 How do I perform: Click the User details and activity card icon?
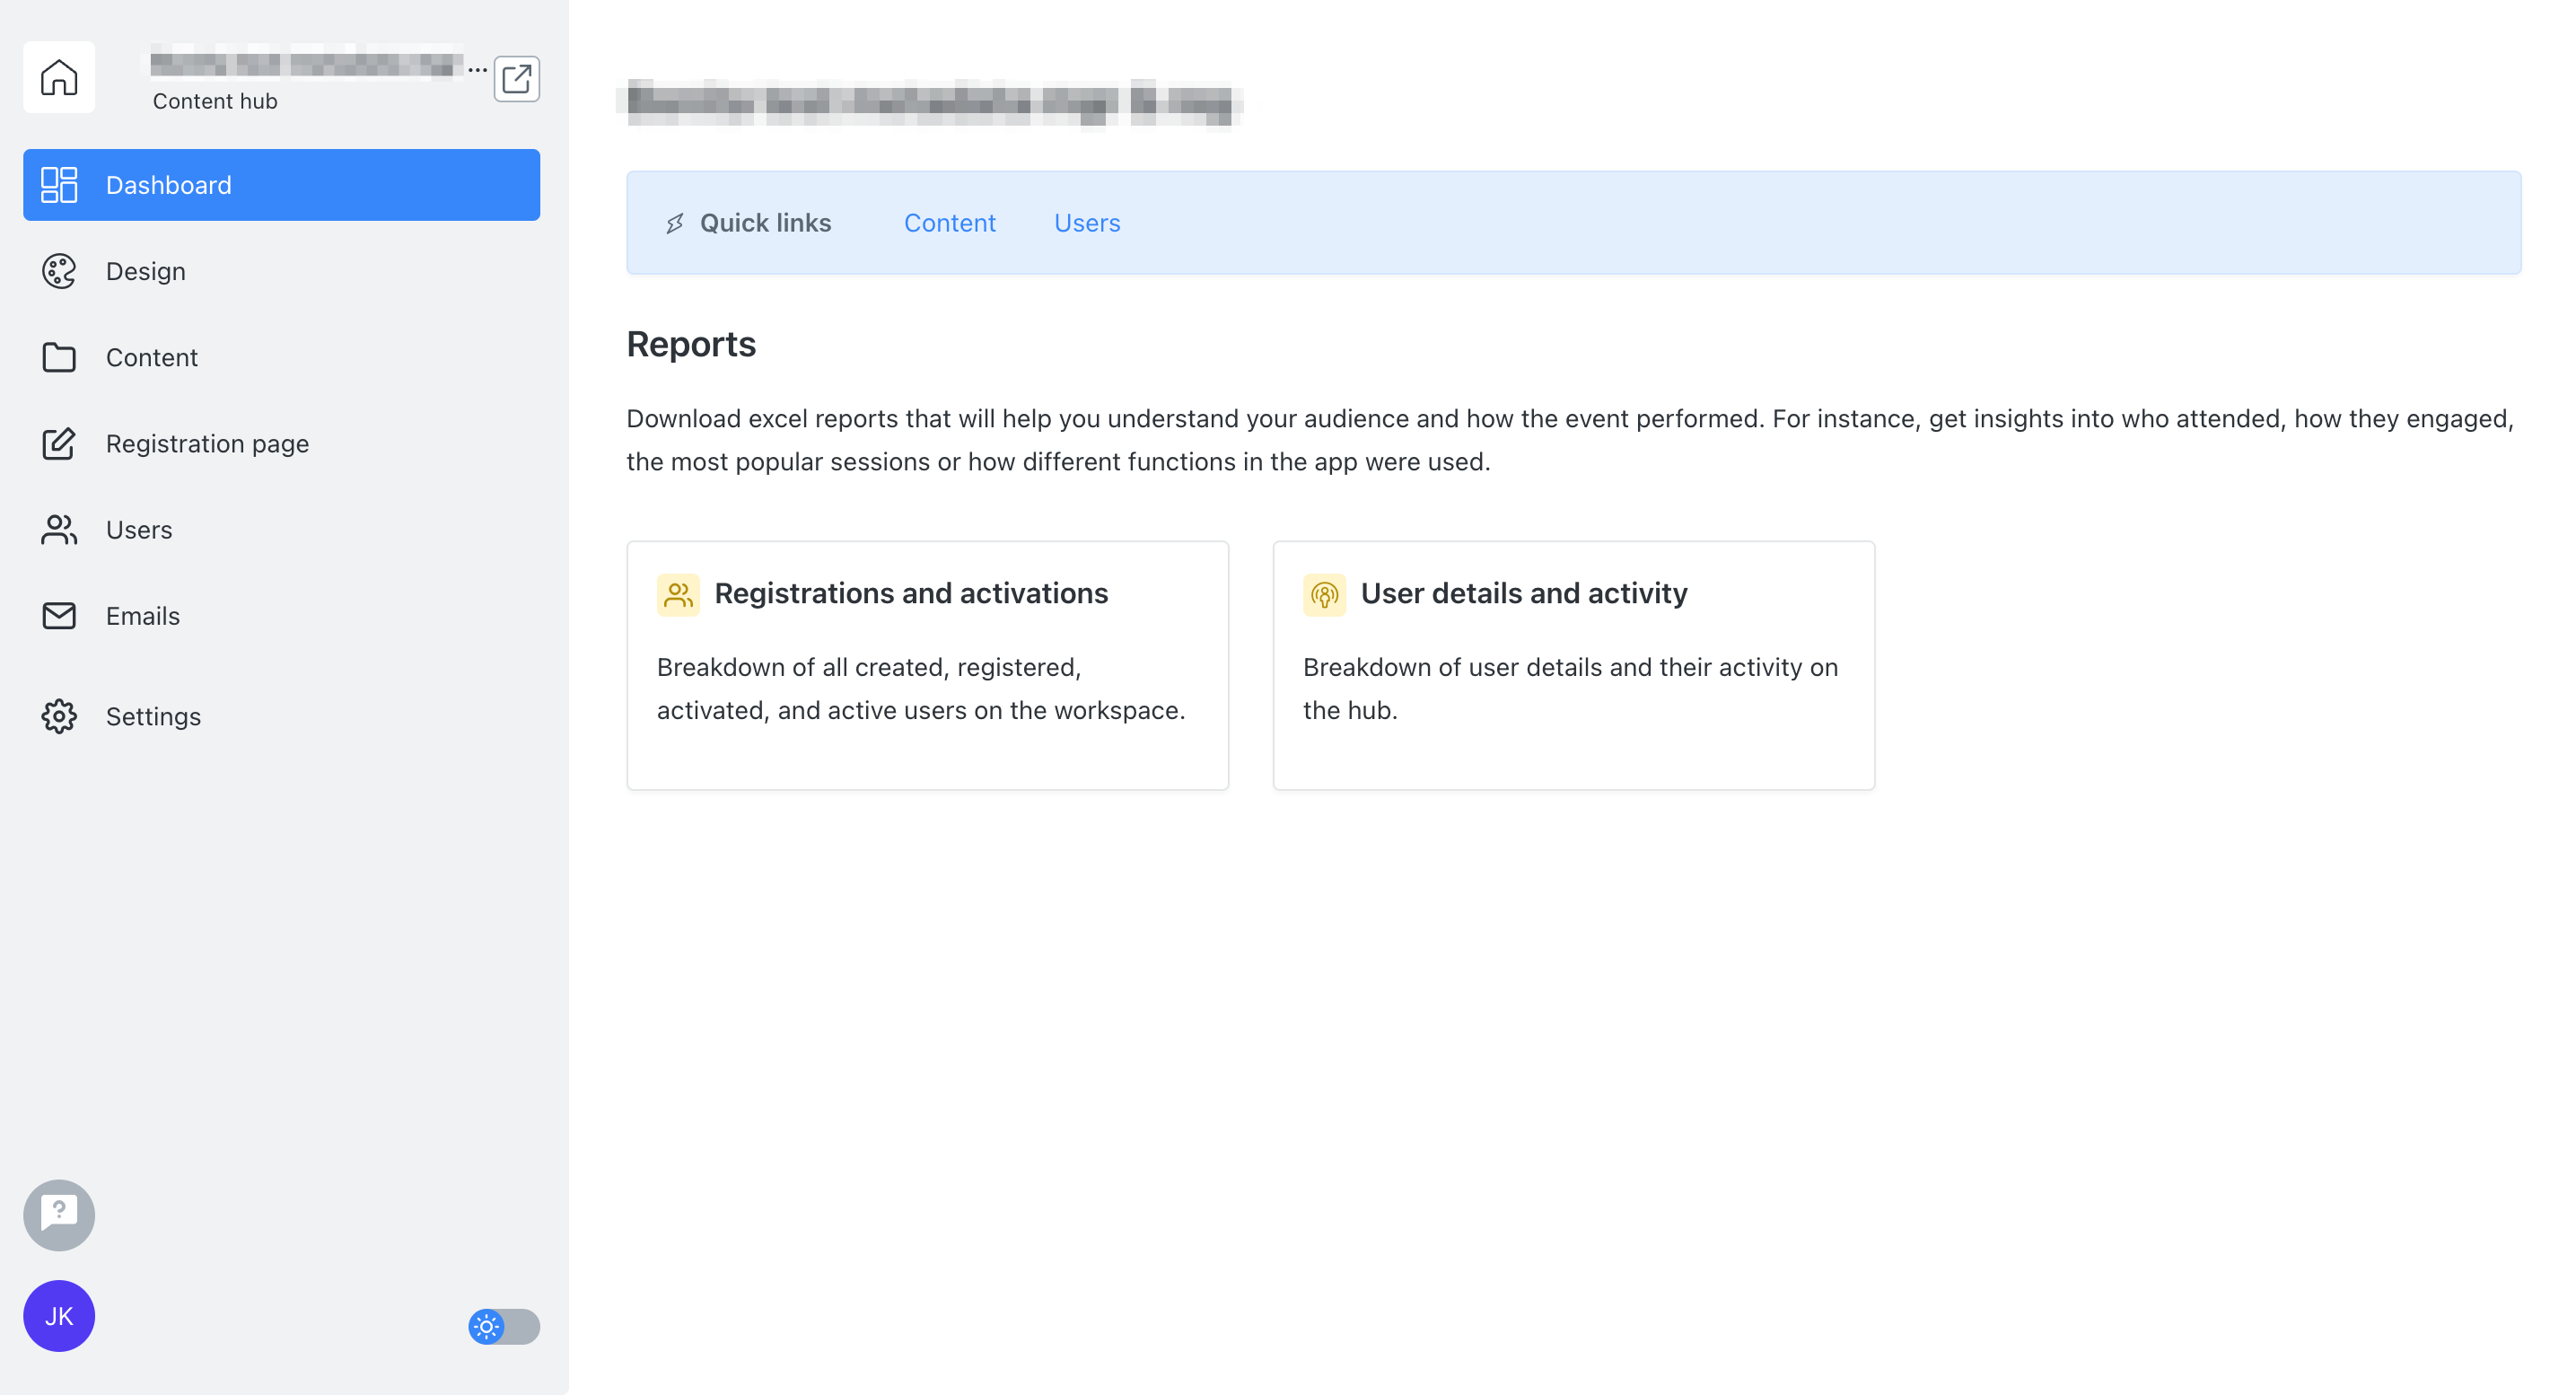tap(1324, 595)
